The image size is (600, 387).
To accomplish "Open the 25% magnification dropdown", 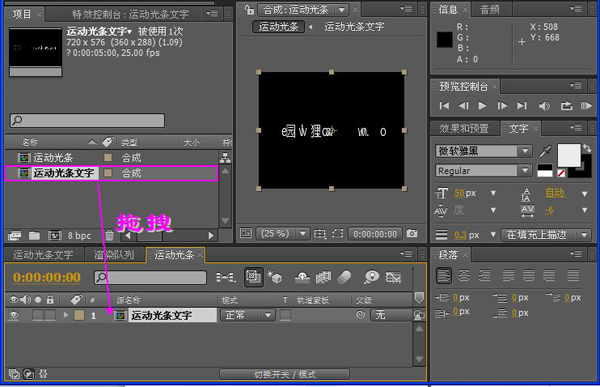I will tap(283, 233).
